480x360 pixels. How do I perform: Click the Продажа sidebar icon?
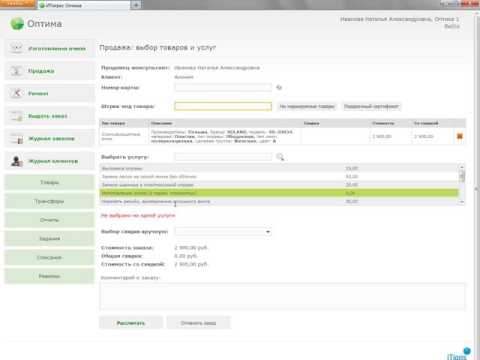coord(16,71)
